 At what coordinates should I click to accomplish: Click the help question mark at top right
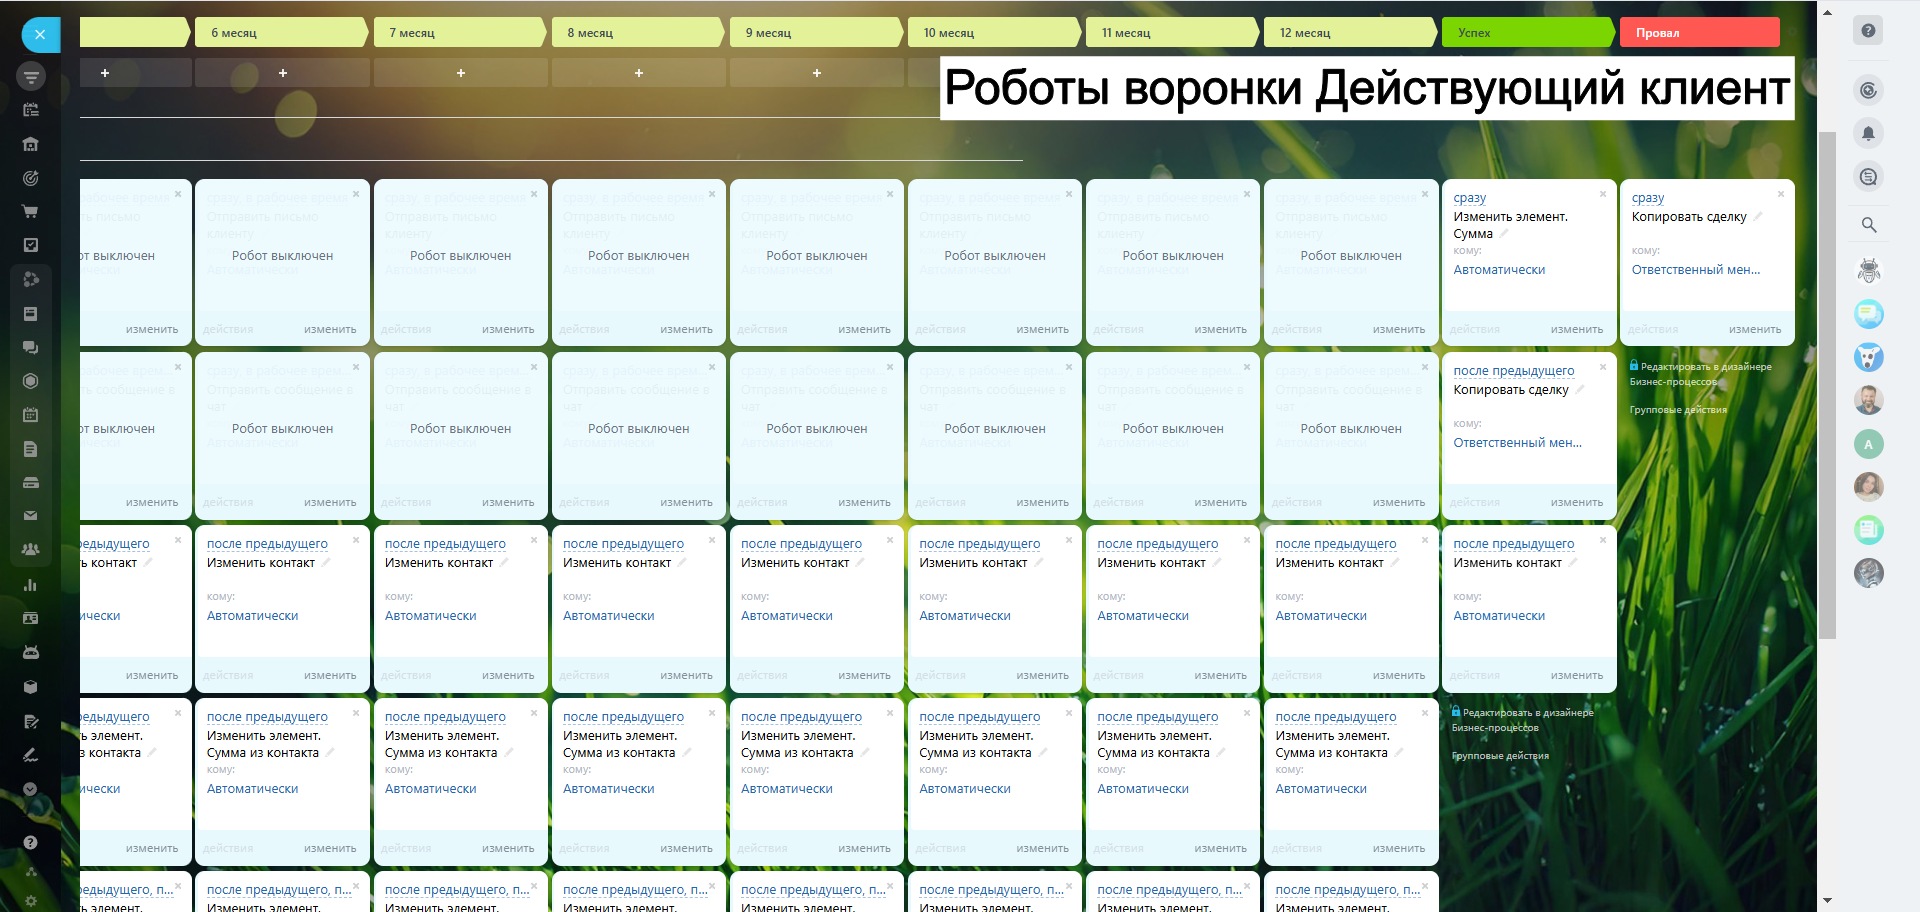tap(1868, 30)
